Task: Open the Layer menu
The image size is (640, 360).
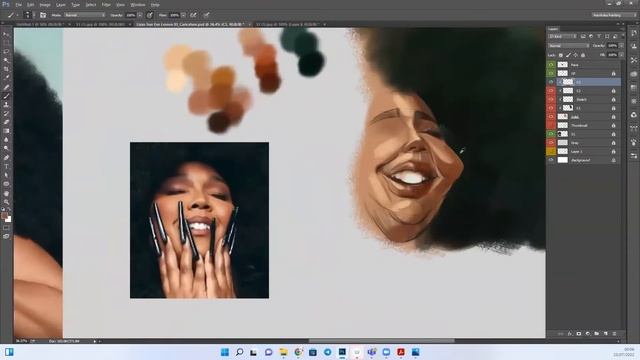Action: click(x=60, y=5)
